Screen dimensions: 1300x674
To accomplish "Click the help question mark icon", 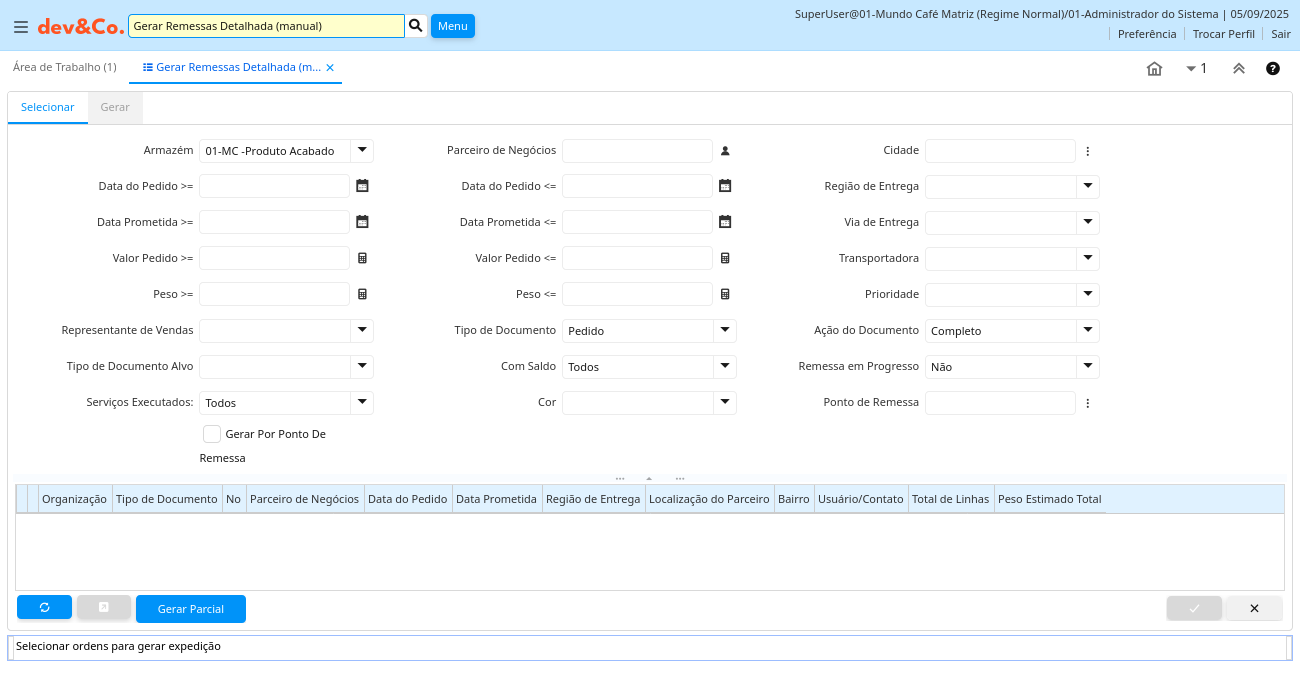I will coord(1273,69).
